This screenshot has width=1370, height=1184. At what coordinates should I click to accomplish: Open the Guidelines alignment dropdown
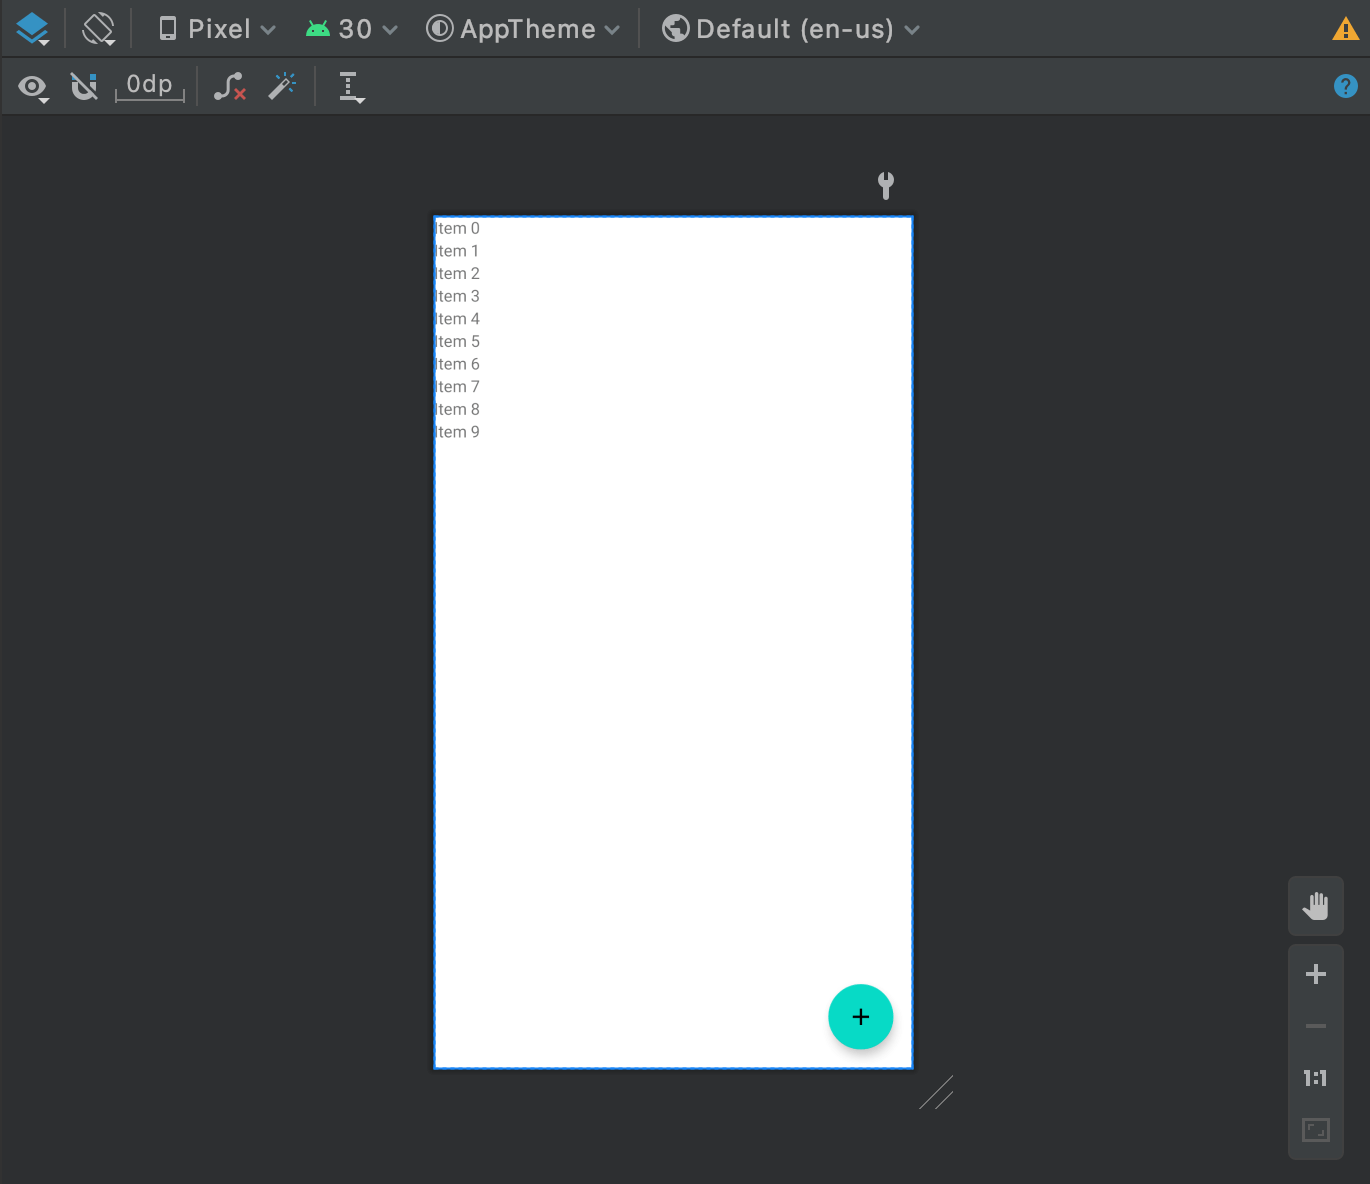coord(351,87)
